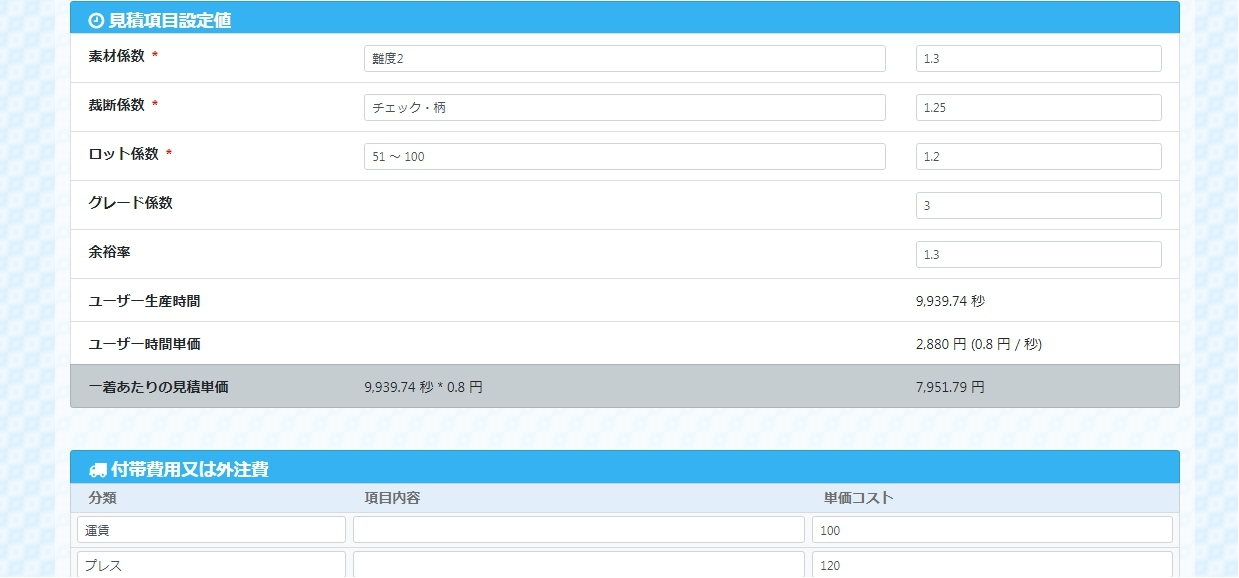Click the 単価コスト field showing 120
The width and height of the screenshot is (1239, 578).
tap(991, 565)
